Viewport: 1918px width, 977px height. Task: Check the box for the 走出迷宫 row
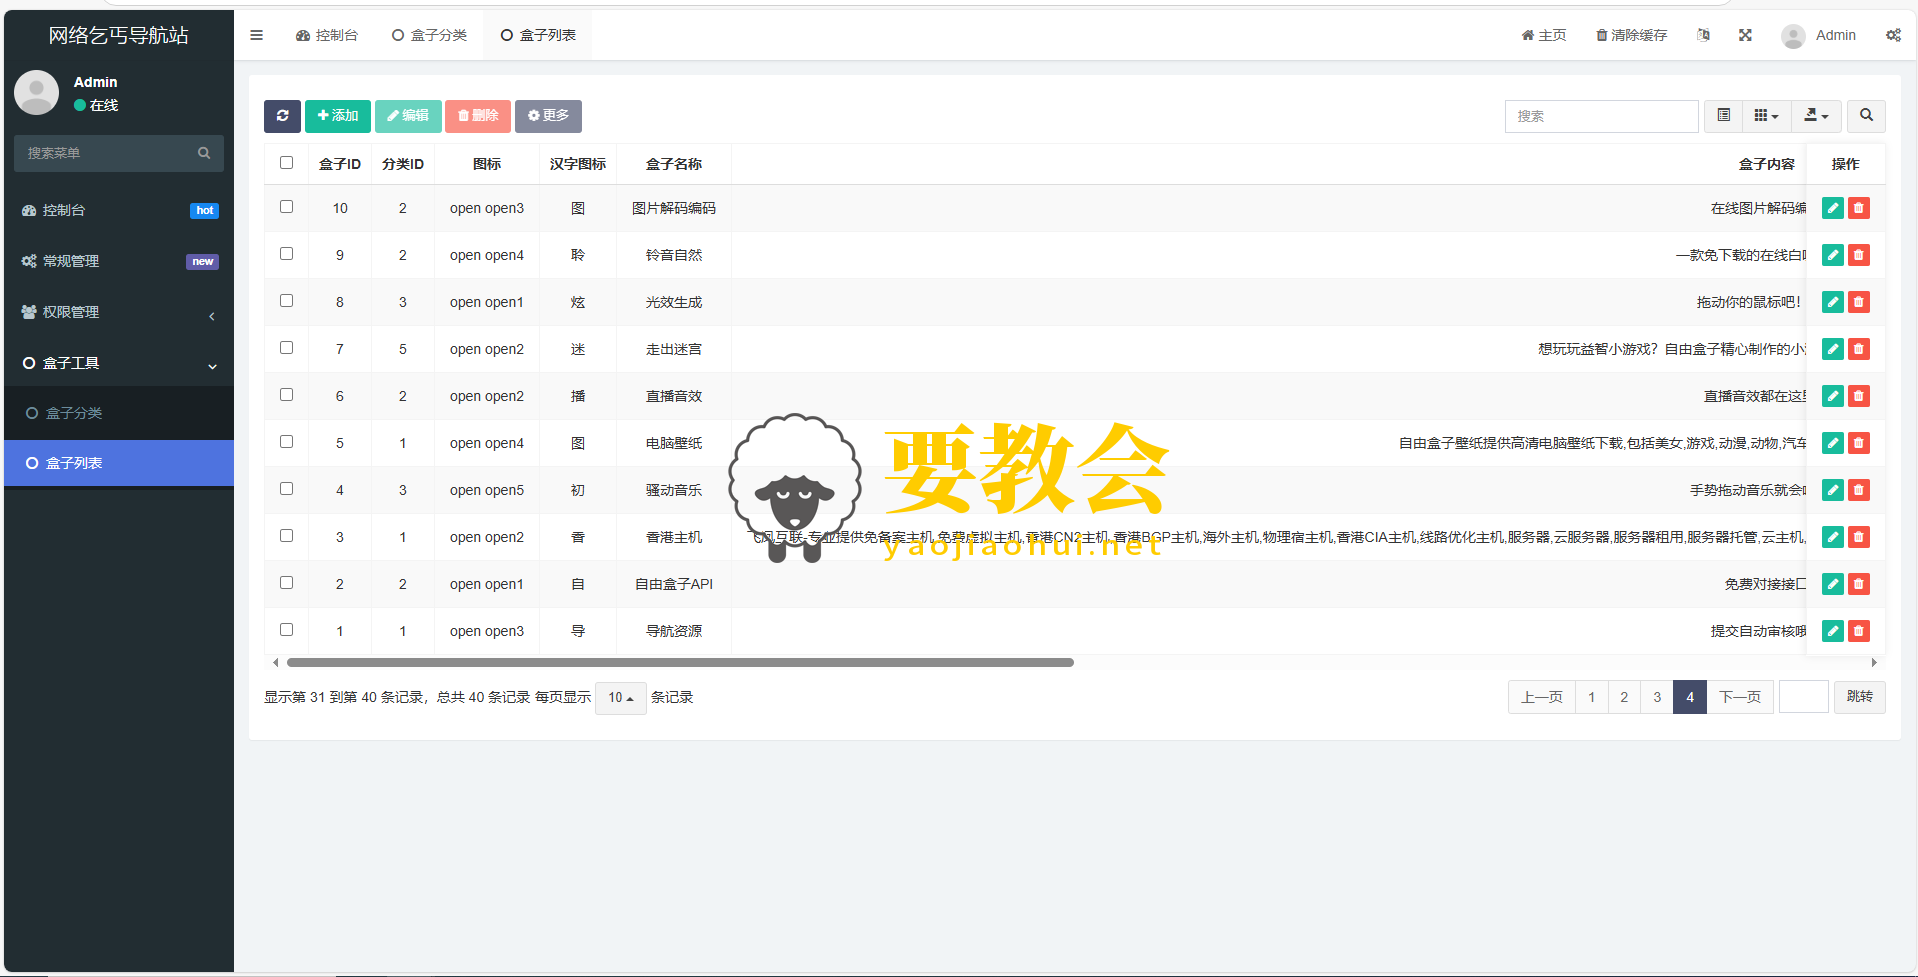287,348
